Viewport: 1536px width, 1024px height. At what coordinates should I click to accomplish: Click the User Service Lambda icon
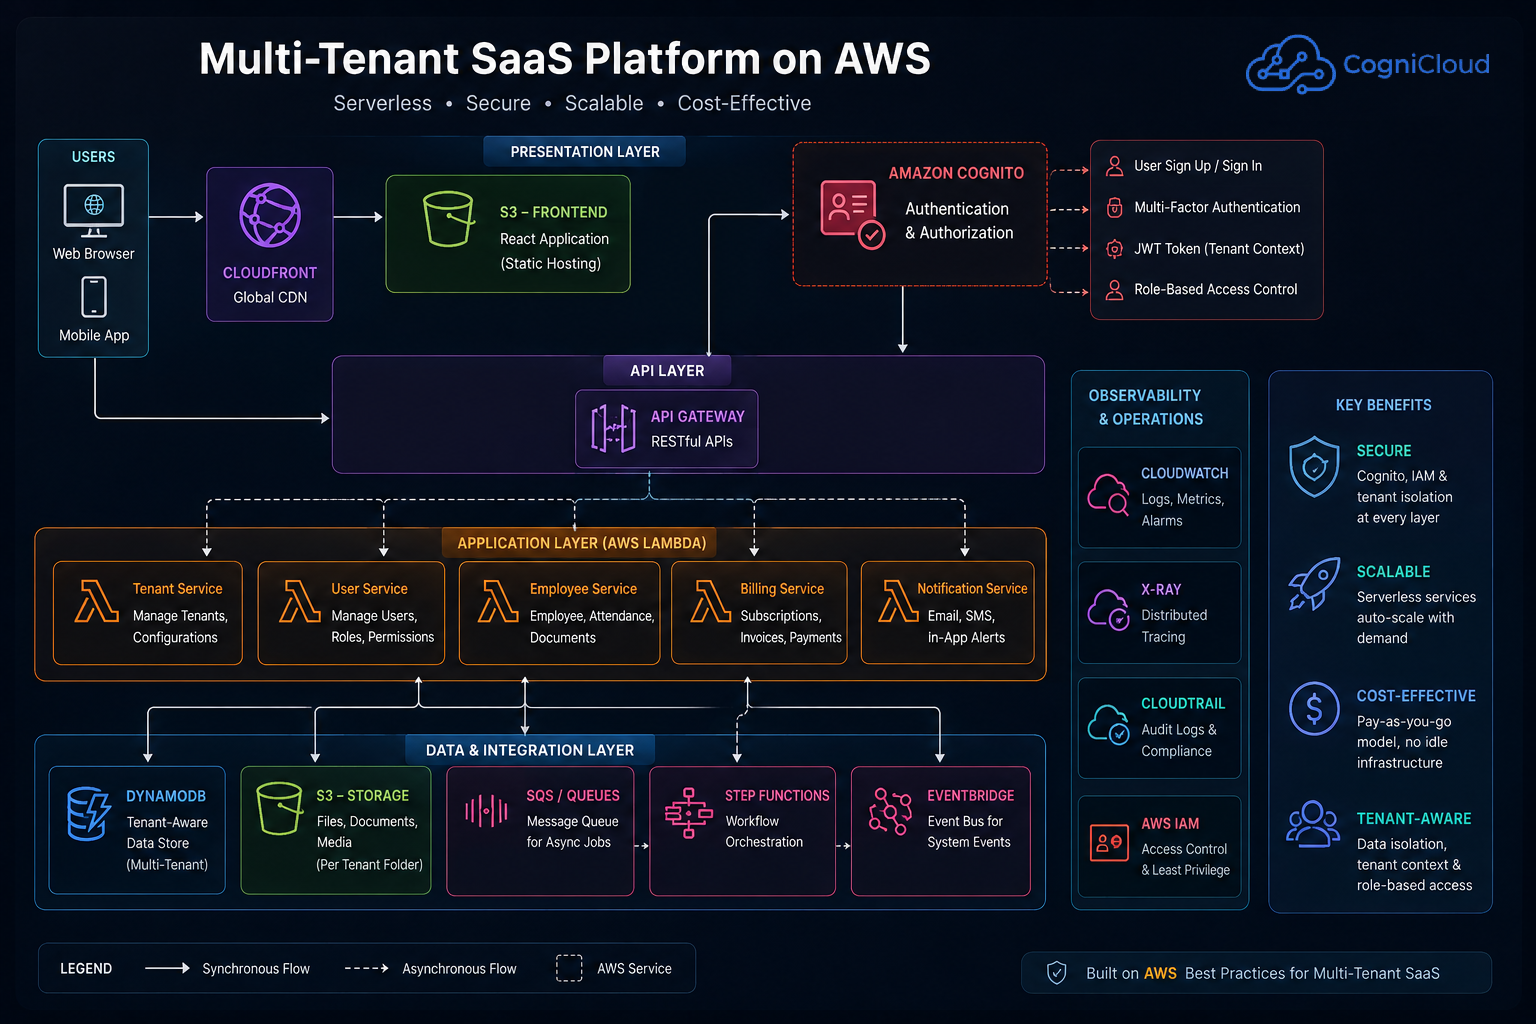click(x=300, y=601)
